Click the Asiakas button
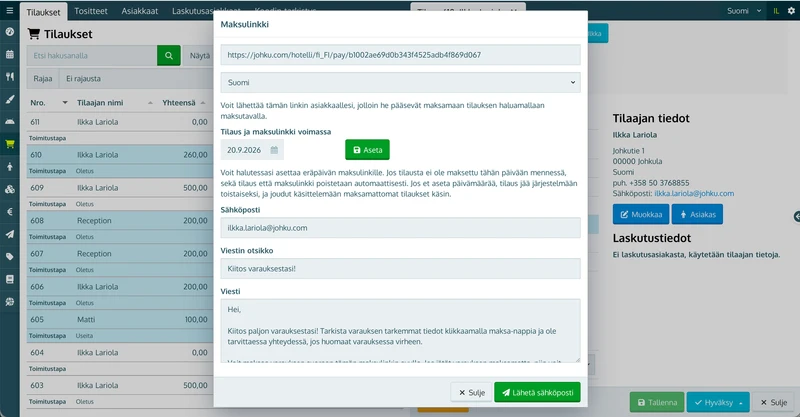Screen dimensions: 800x417 (x=697, y=214)
